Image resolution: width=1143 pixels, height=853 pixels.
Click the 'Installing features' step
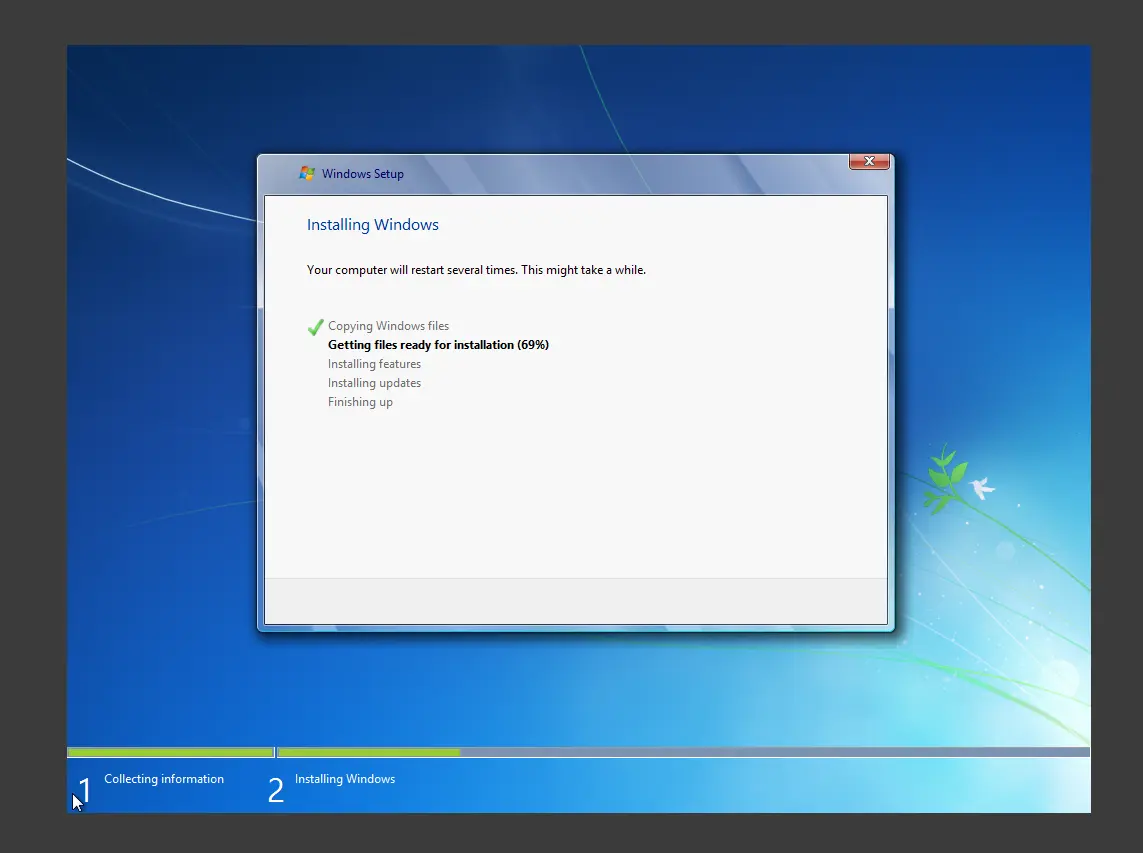[x=374, y=364]
